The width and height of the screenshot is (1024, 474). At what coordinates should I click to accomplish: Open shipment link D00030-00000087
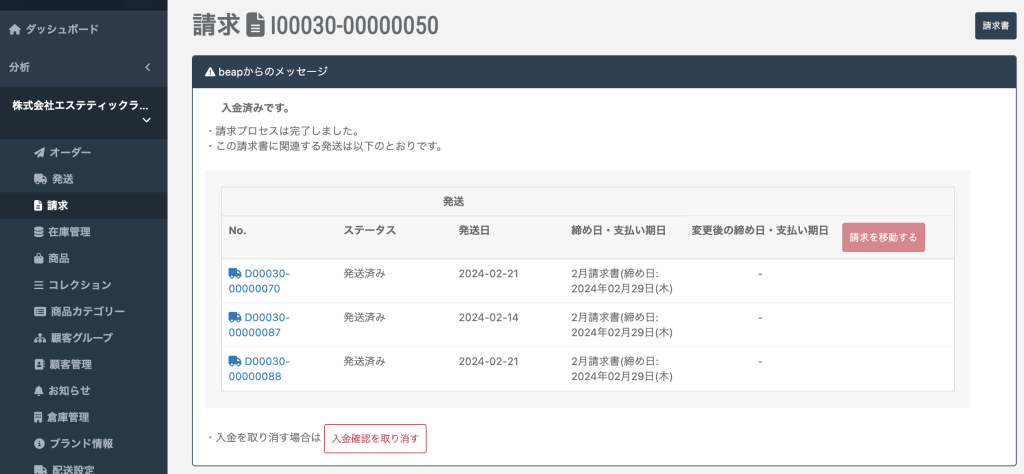click(259, 325)
